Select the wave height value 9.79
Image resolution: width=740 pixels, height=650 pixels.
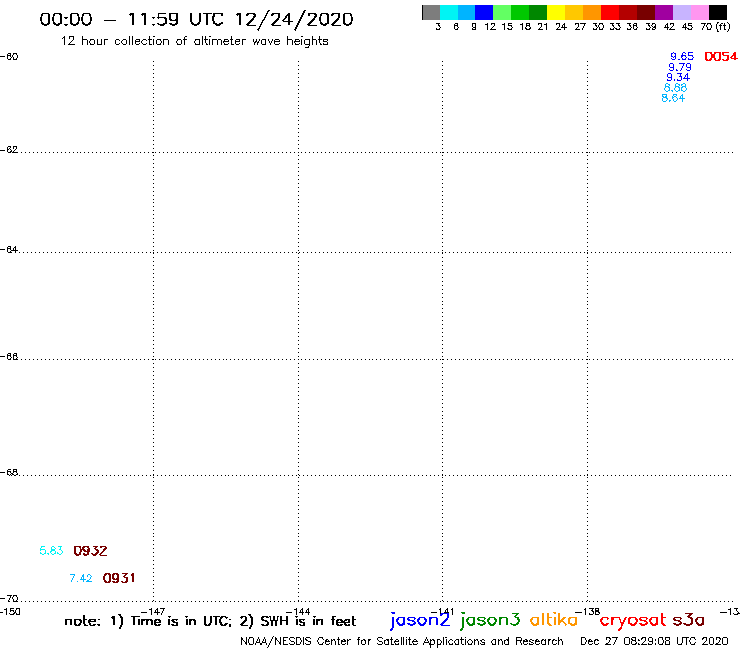pyautogui.click(x=680, y=67)
